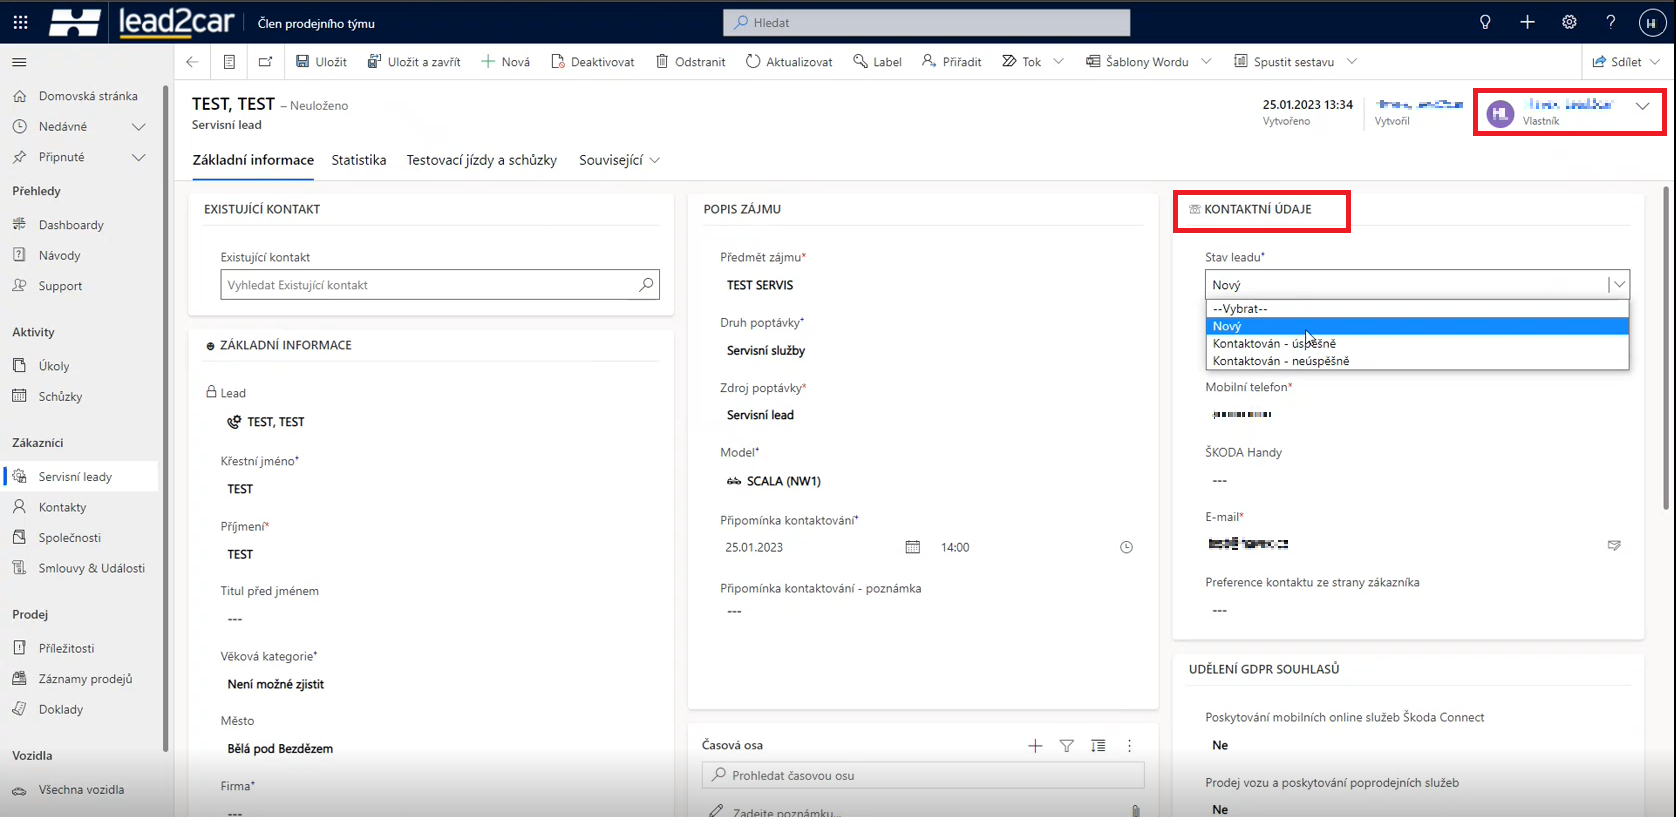Click the search icon in Existující kontakt
1676x817 pixels.
coord(646,285)
